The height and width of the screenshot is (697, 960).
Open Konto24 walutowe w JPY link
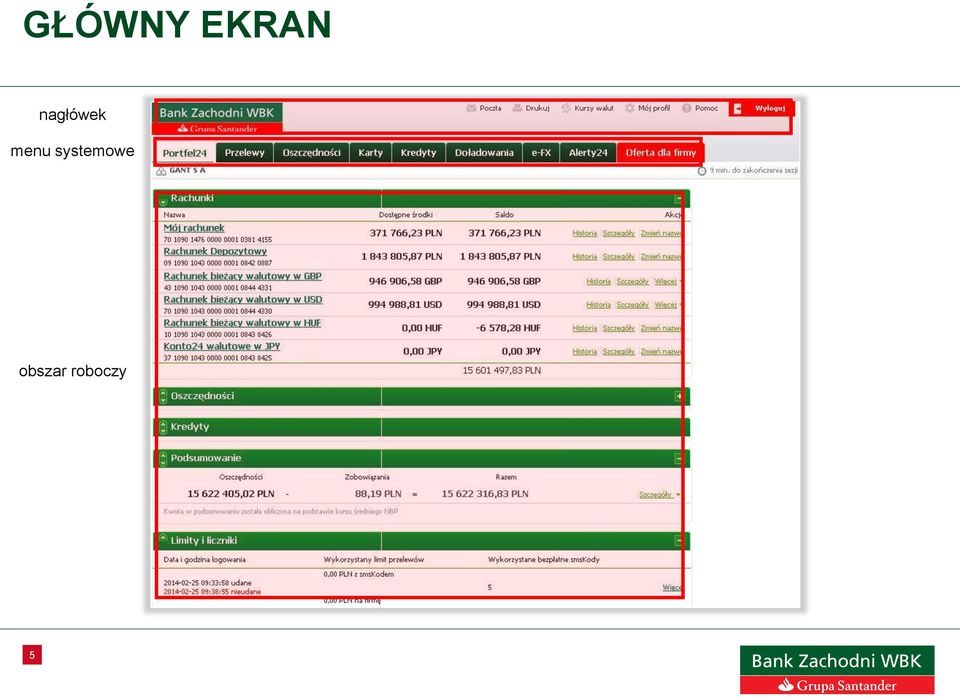click(x=222, y=346)
